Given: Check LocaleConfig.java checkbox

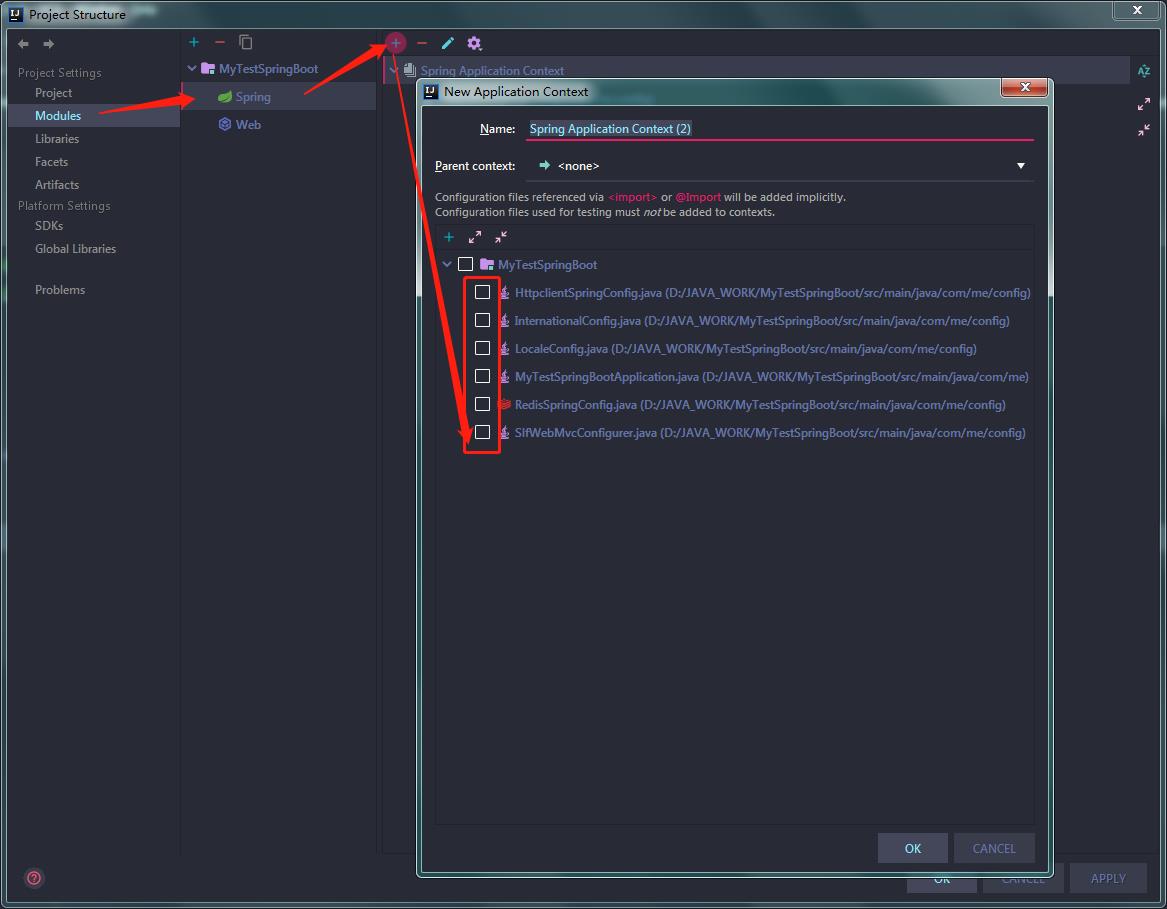Looking at the screenshot, I should (x=482, y=348).
